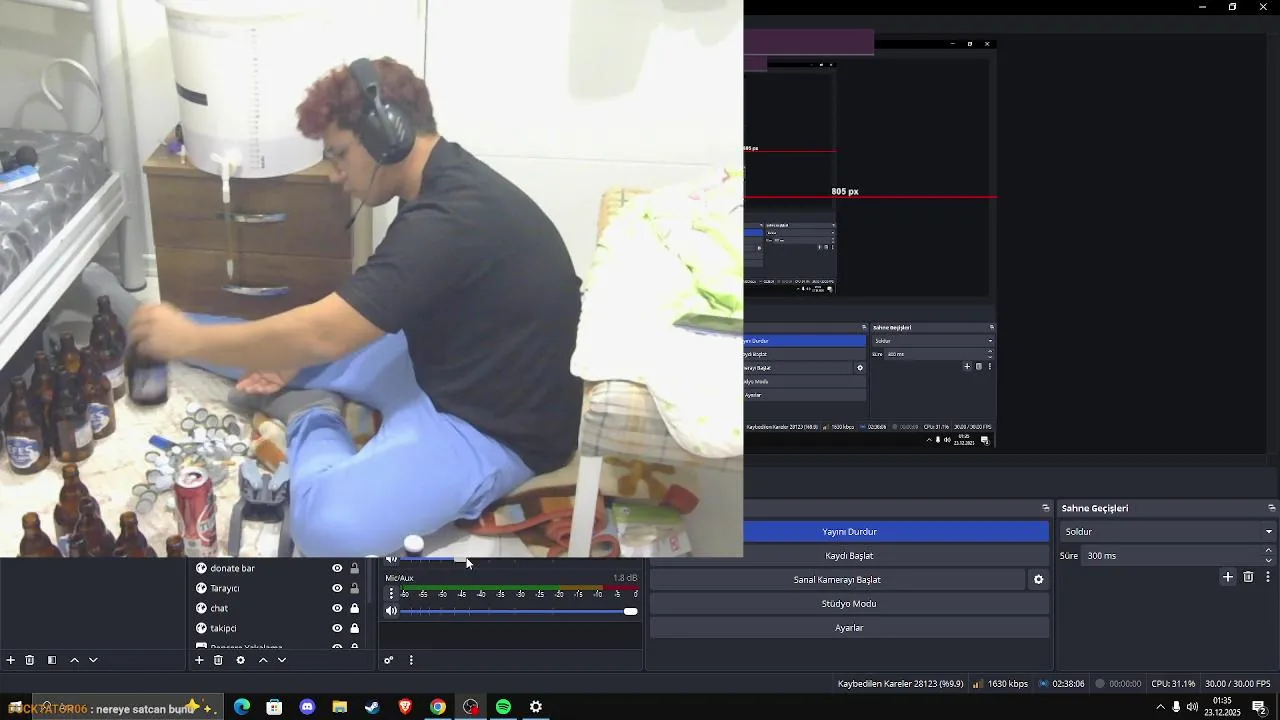Open the Soldur transition dropdown
Image resolution: width=1280 pixels, height=720 pixels.
pos(1167,532)
